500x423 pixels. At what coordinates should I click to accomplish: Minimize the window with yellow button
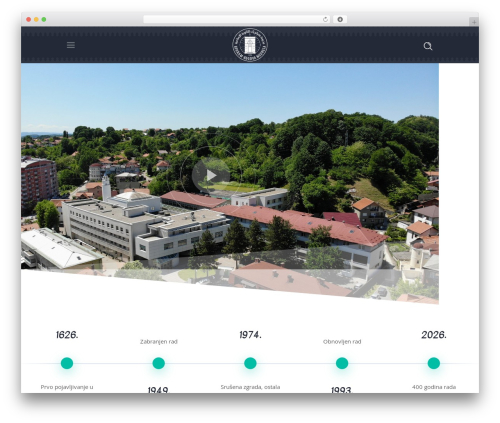36,20
